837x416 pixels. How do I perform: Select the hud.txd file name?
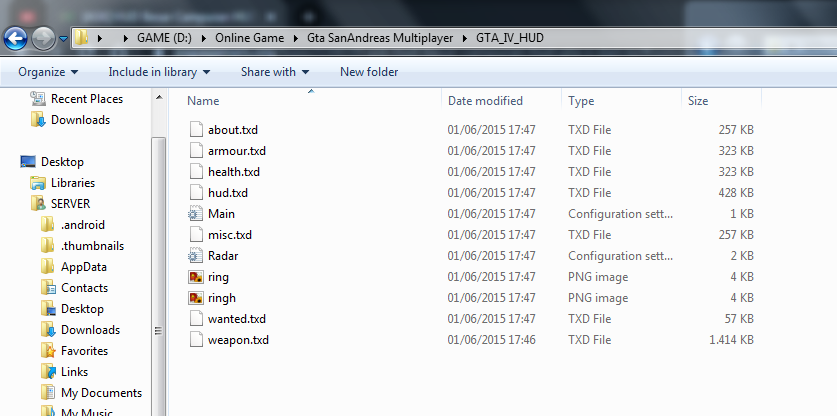pos(228,193)
